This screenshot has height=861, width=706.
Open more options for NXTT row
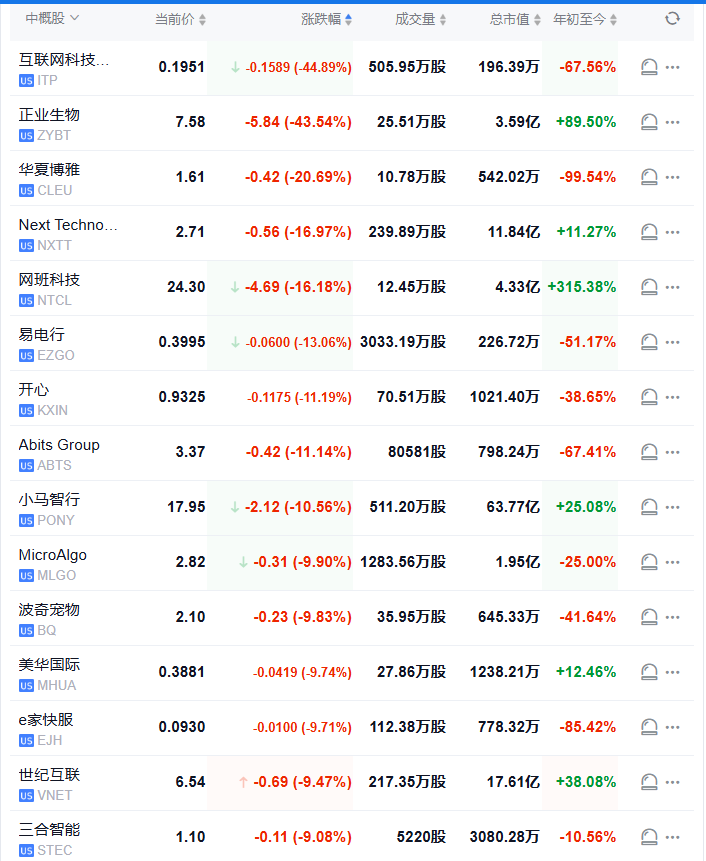(673, 232)
